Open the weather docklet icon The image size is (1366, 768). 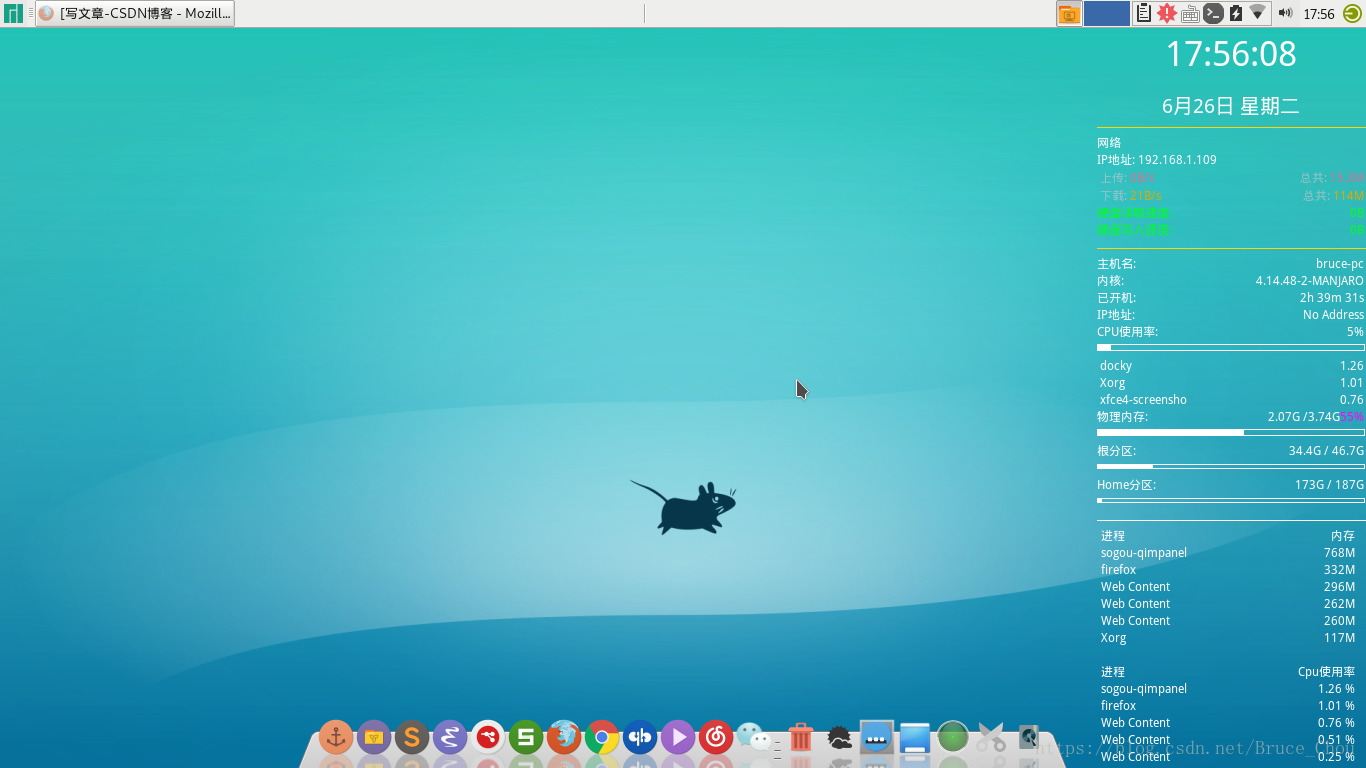(x=839, y=739)
